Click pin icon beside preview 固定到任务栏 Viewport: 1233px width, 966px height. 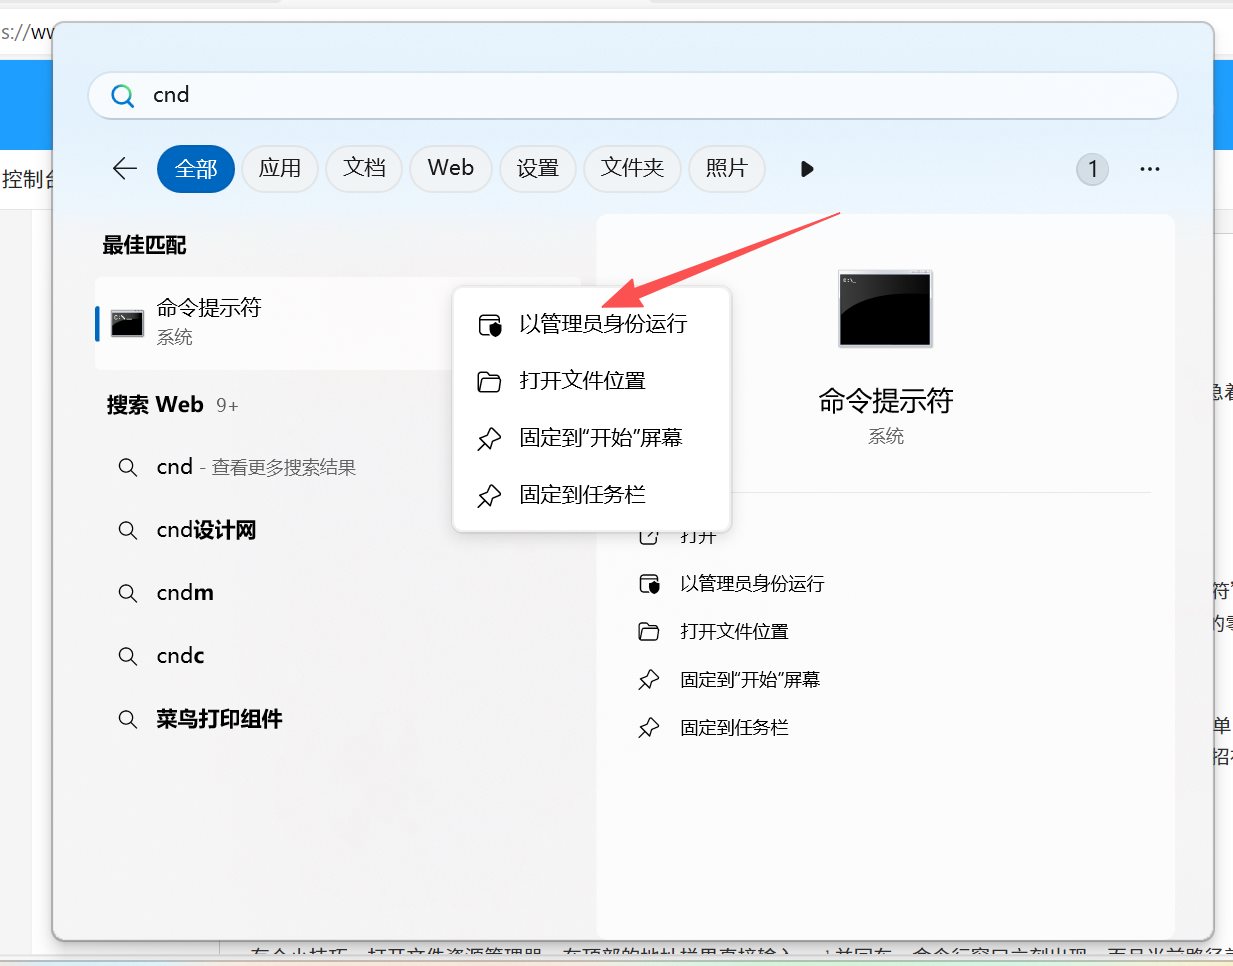point(649,728)
